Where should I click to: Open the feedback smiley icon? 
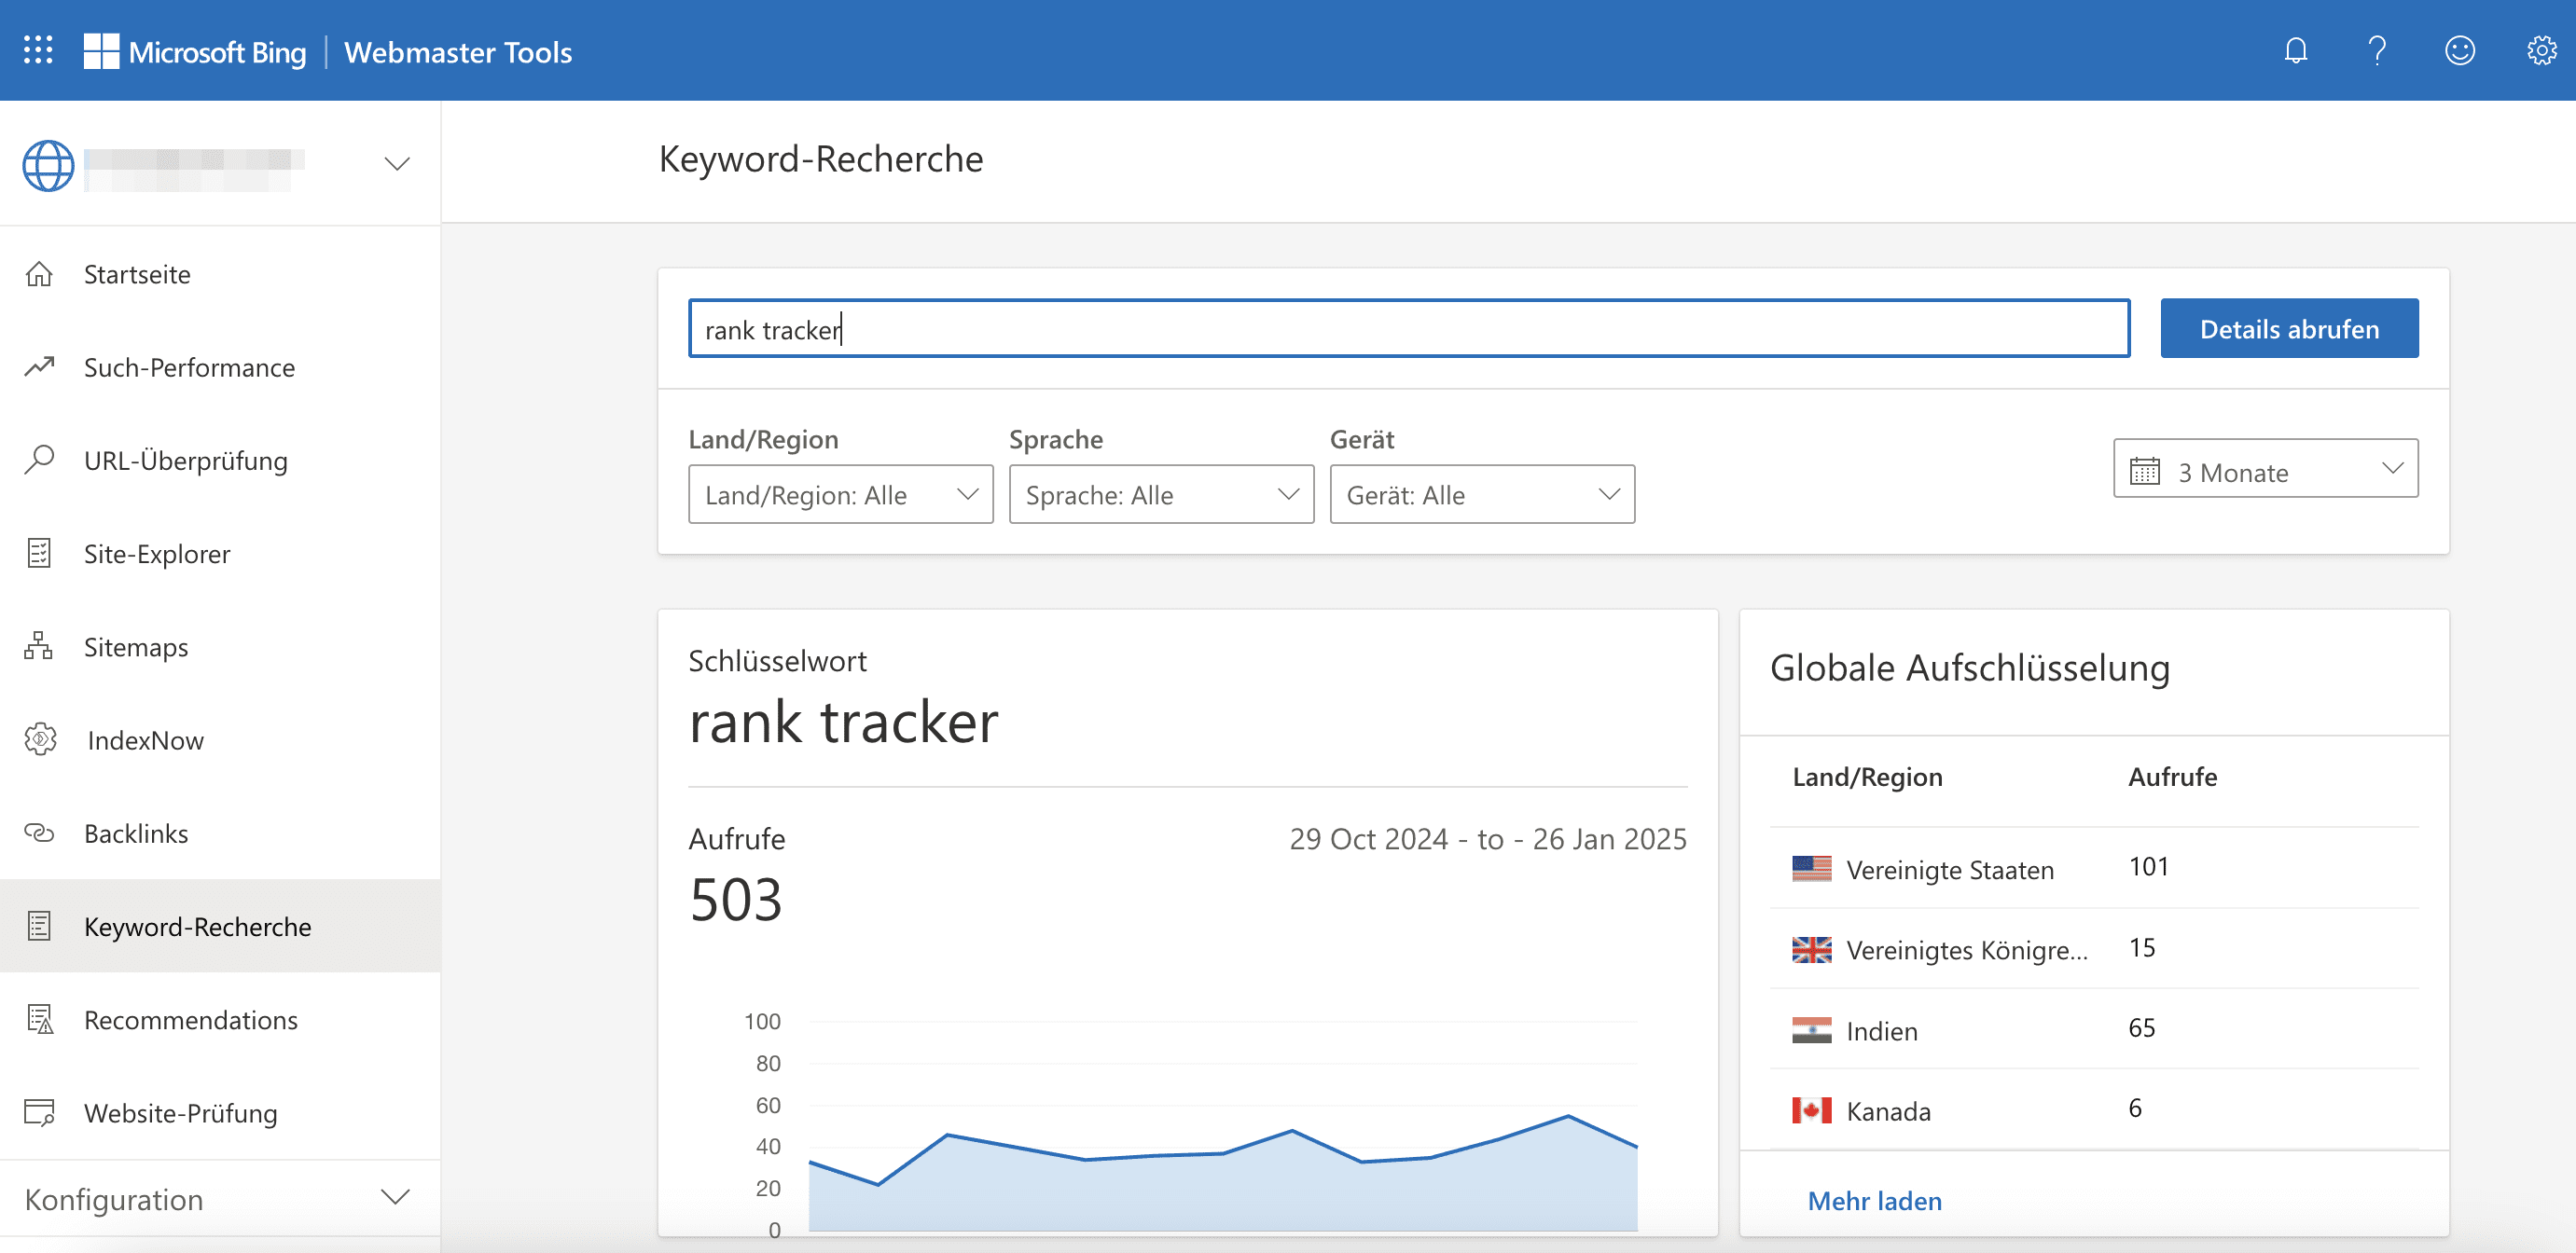[2459, 50]
